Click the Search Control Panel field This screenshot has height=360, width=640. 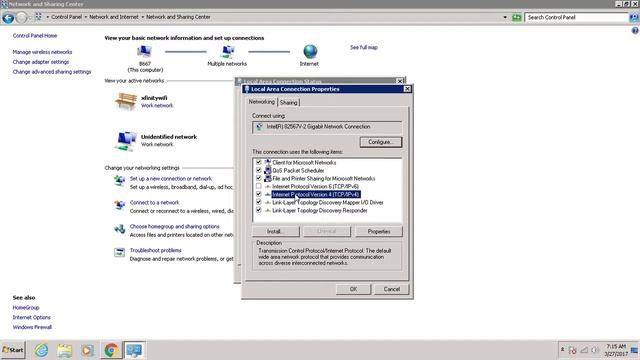click(x=576, y=18)
